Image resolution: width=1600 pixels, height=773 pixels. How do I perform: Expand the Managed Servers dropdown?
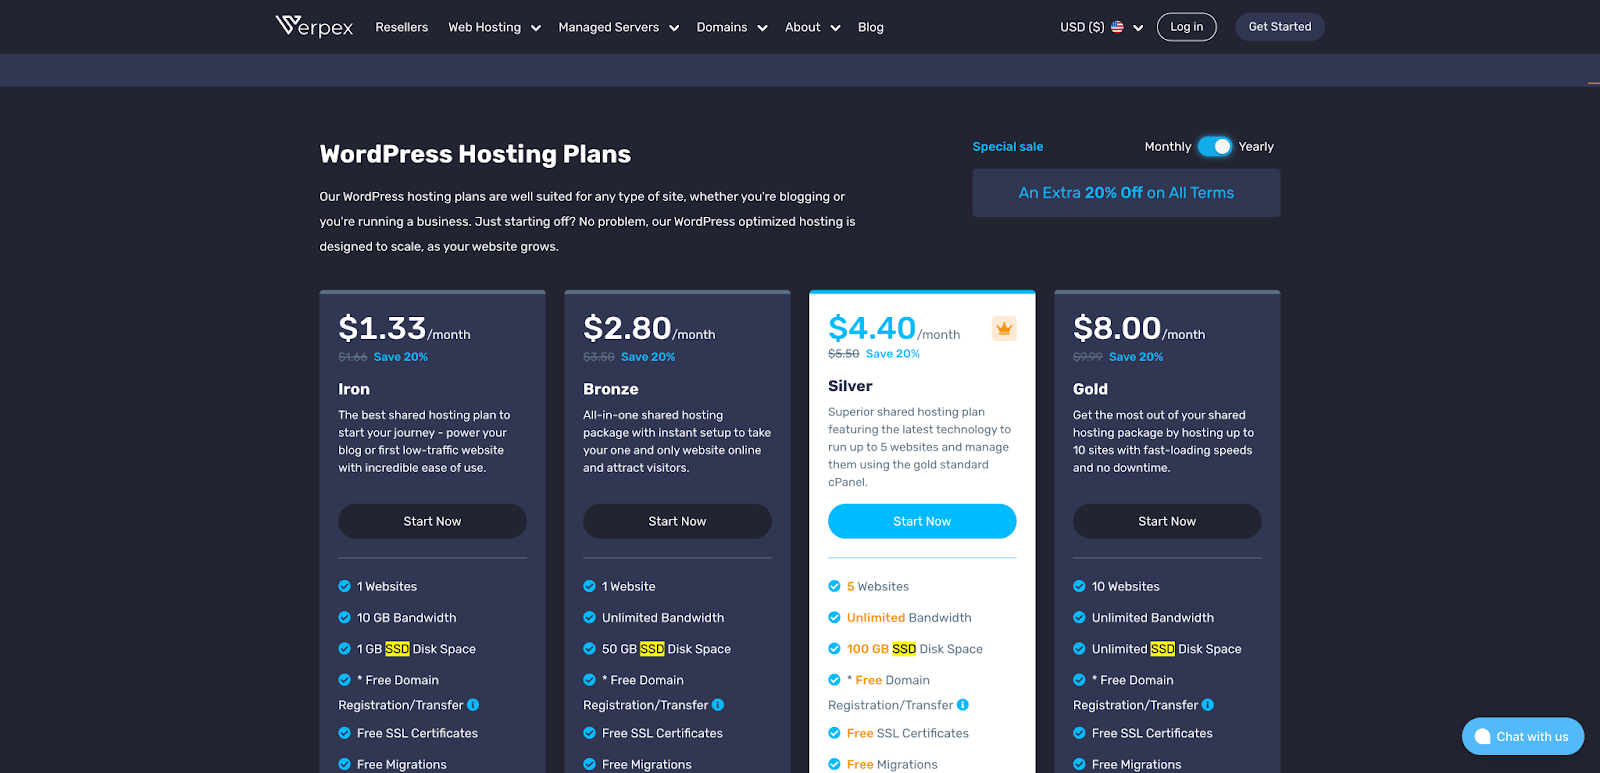point(618,27)
